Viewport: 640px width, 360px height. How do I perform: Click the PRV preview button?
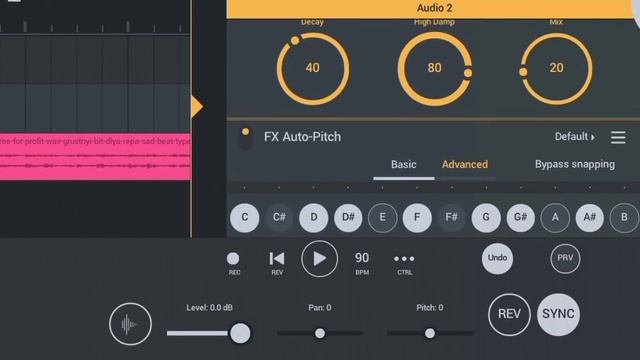click(565, 258)
